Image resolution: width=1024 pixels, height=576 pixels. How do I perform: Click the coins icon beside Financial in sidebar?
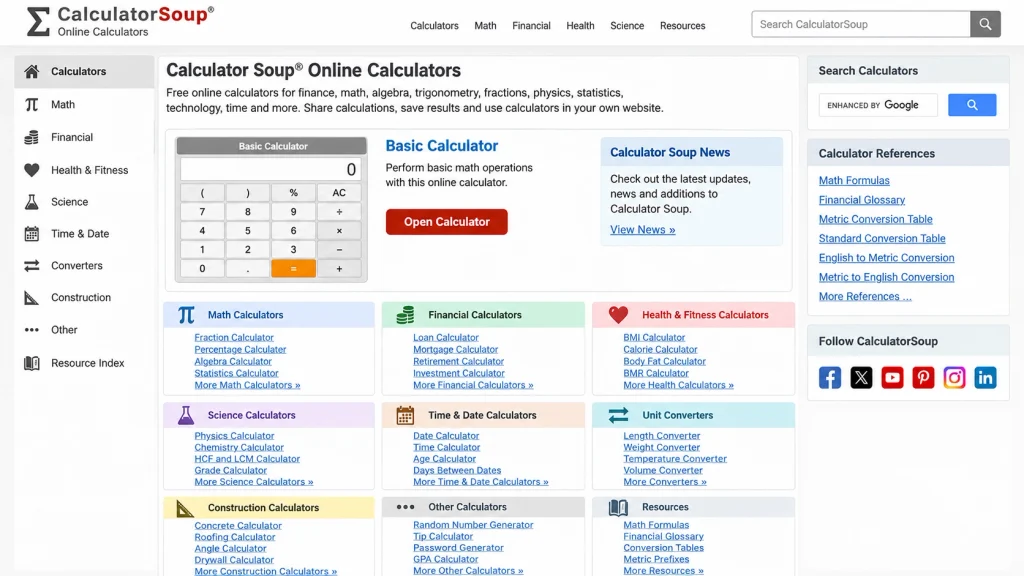point(31,137)
